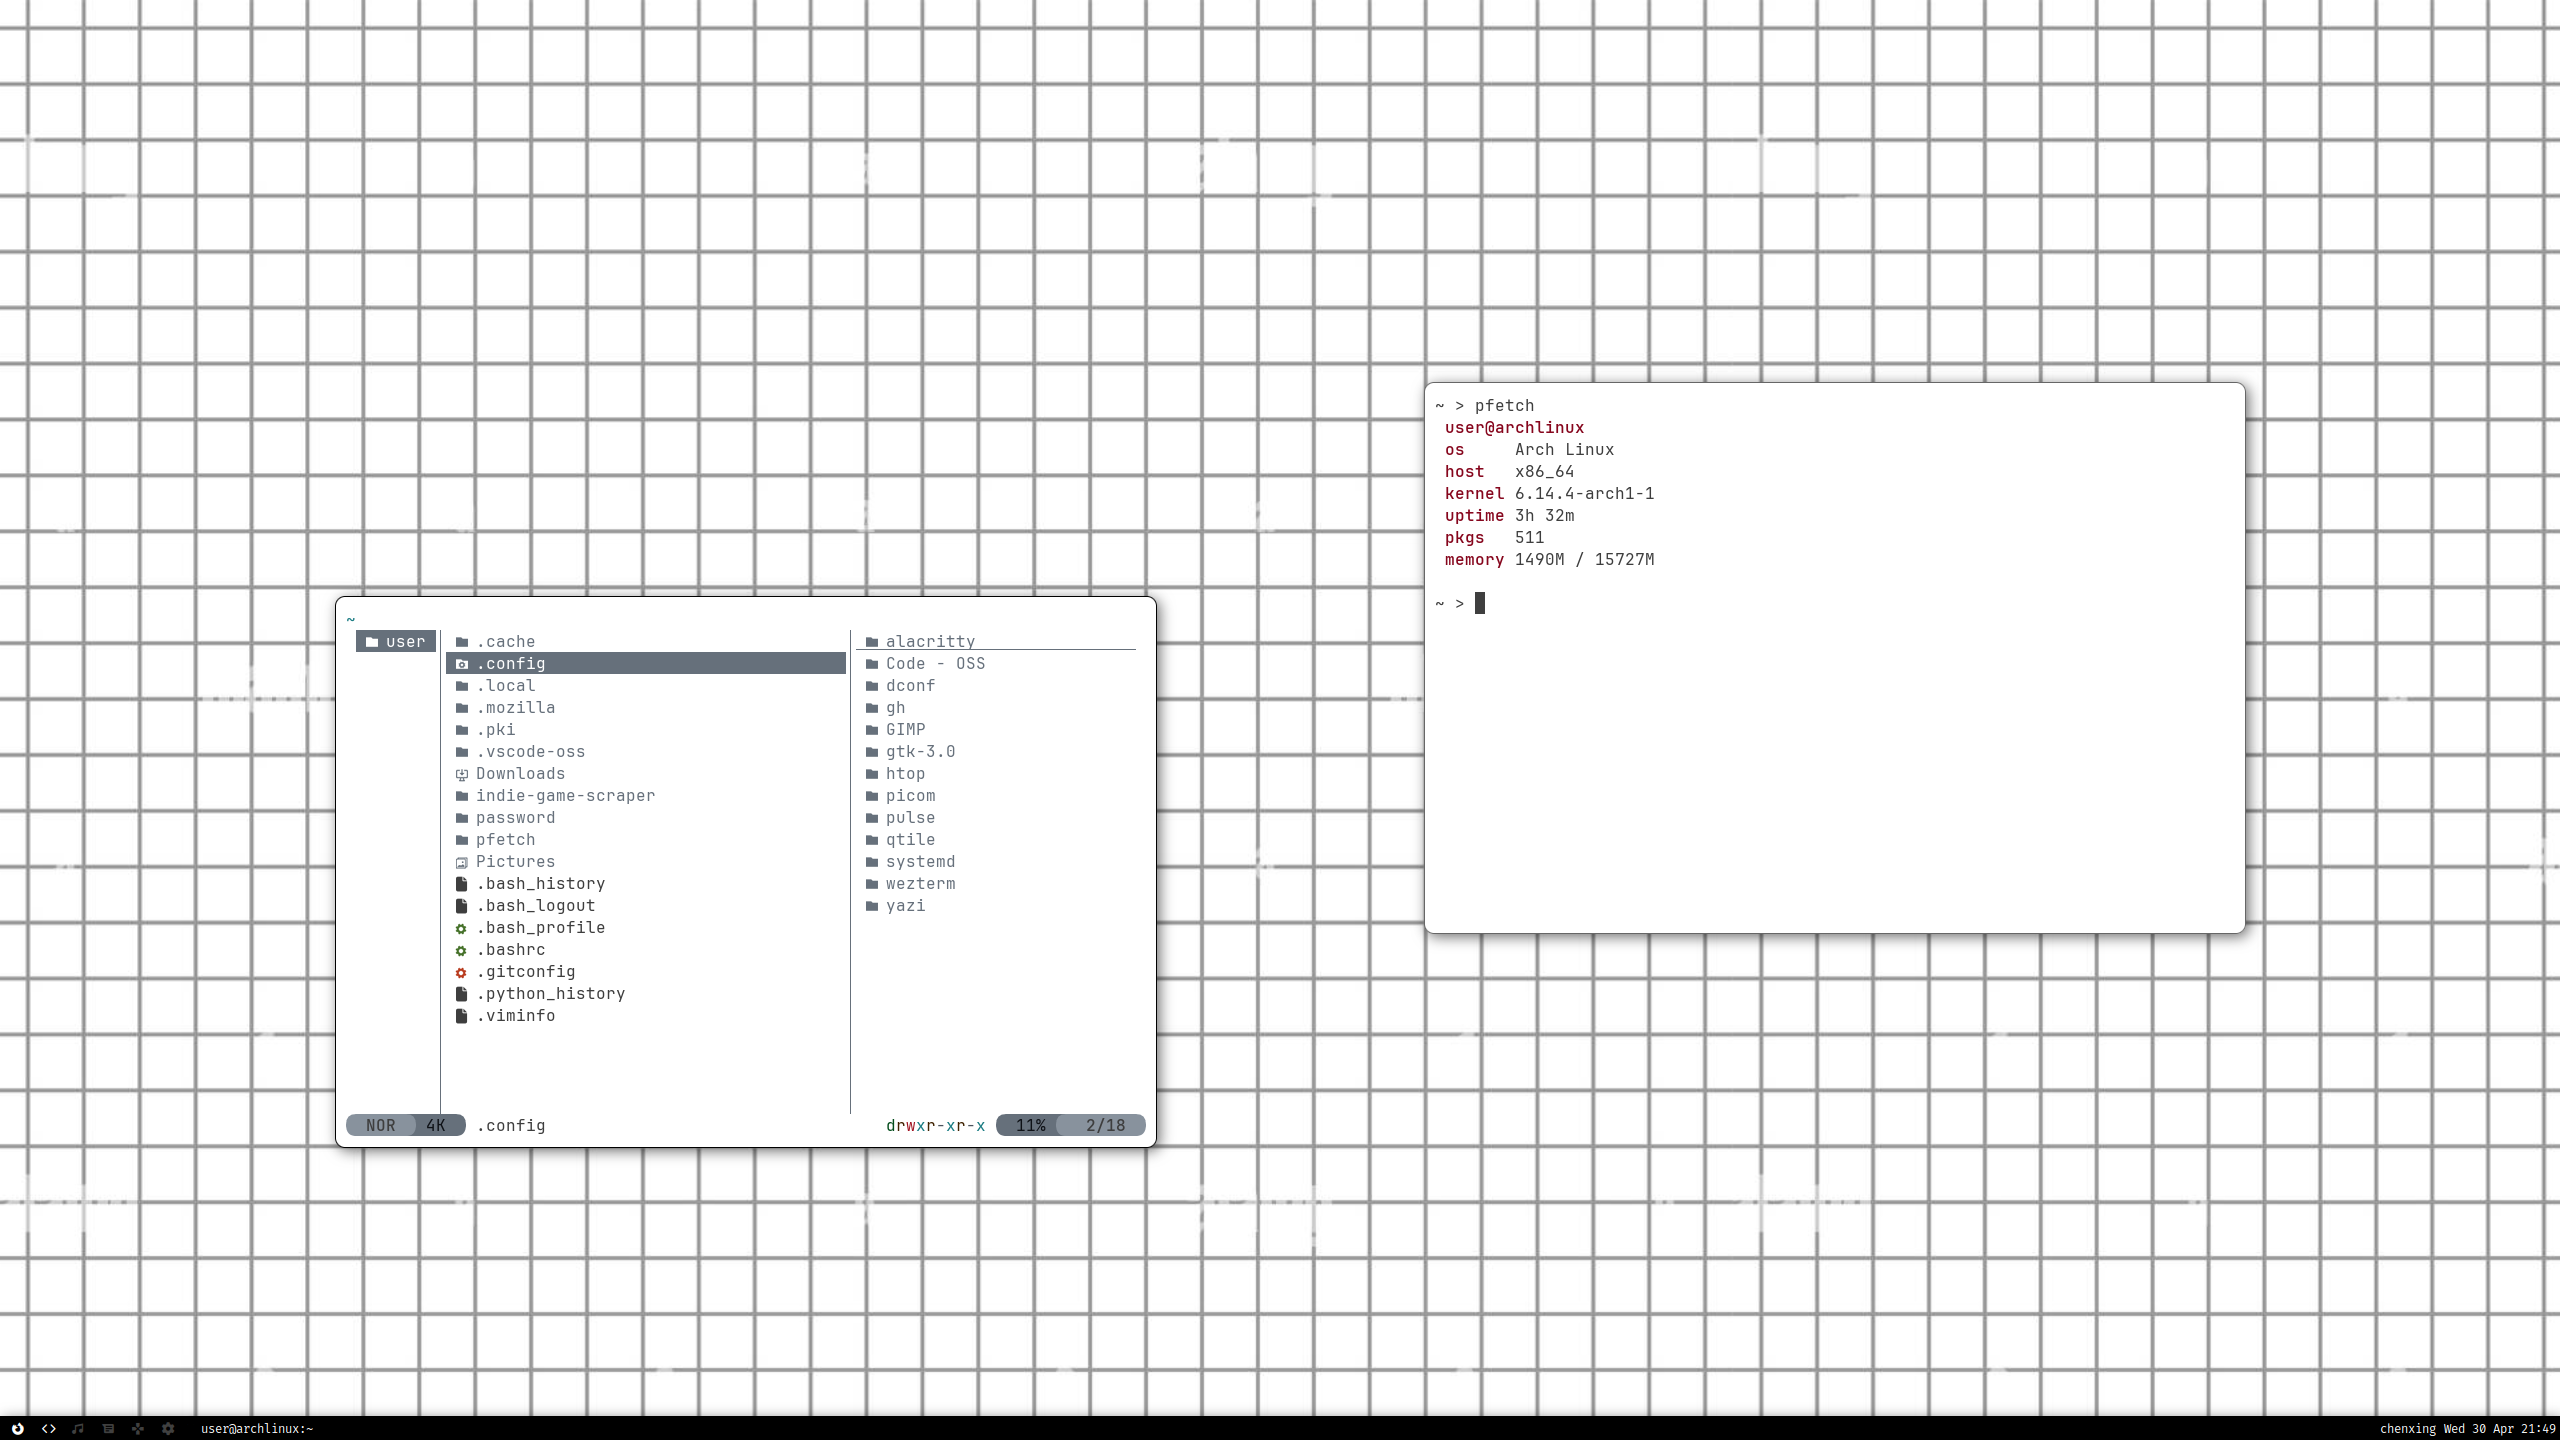Click the yazi folder icon in the preview

[872, 906]
